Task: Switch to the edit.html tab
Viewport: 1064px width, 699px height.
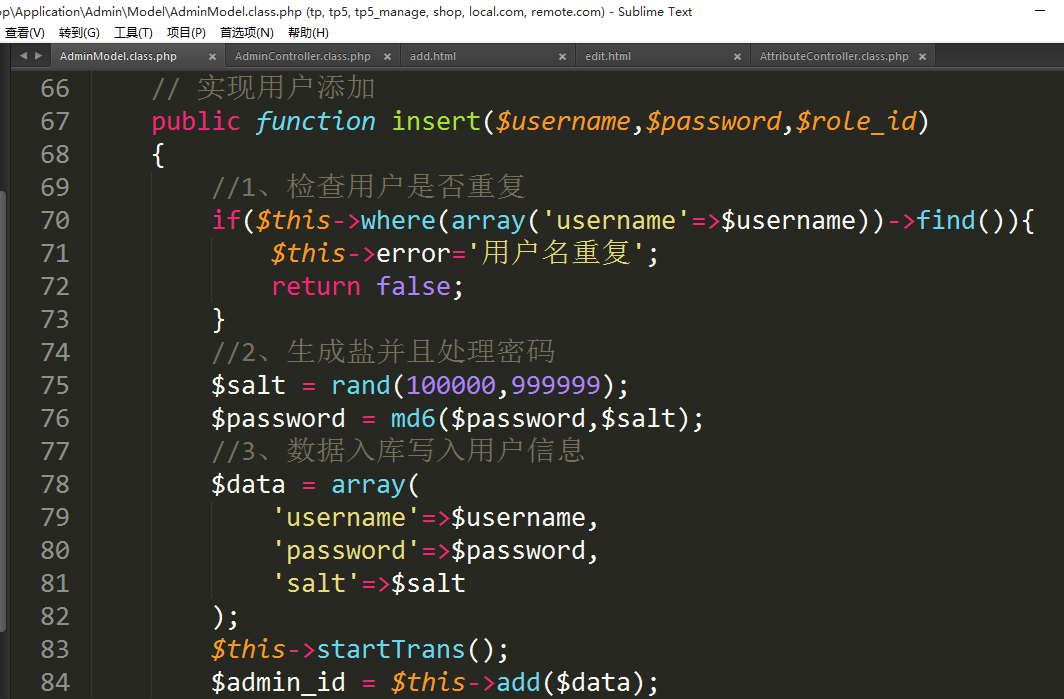Action: 608,57
